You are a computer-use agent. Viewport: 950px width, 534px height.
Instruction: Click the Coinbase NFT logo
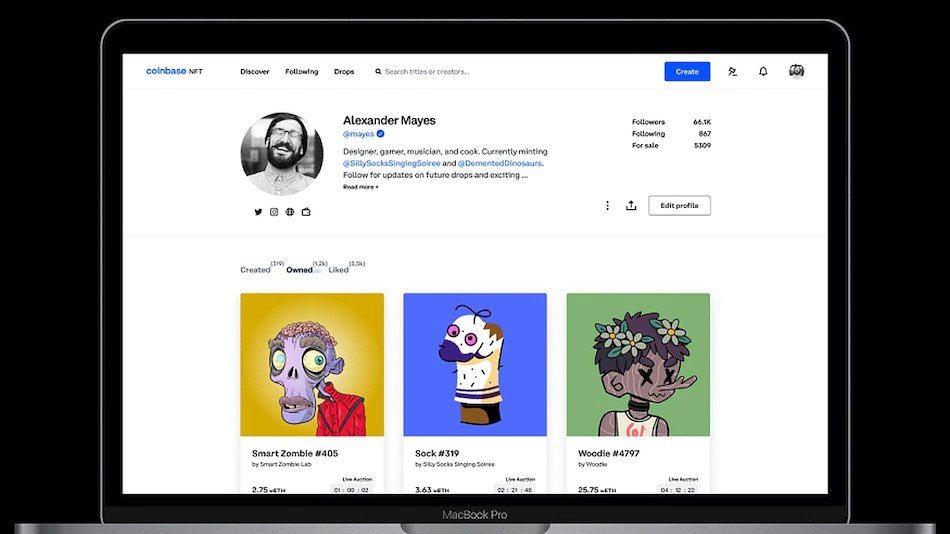174,71
